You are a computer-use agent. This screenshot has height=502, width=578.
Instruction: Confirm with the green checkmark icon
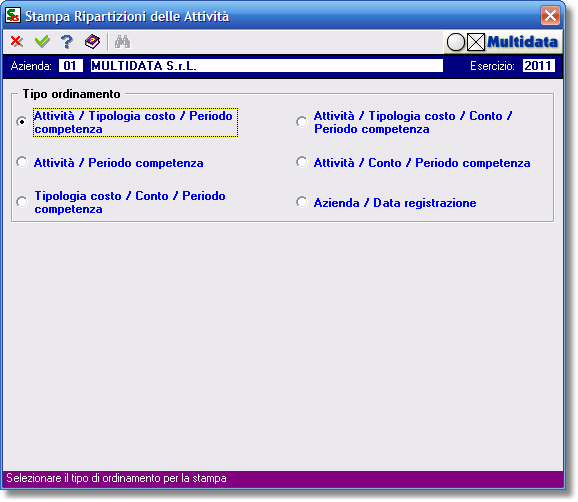pos(42,41)
